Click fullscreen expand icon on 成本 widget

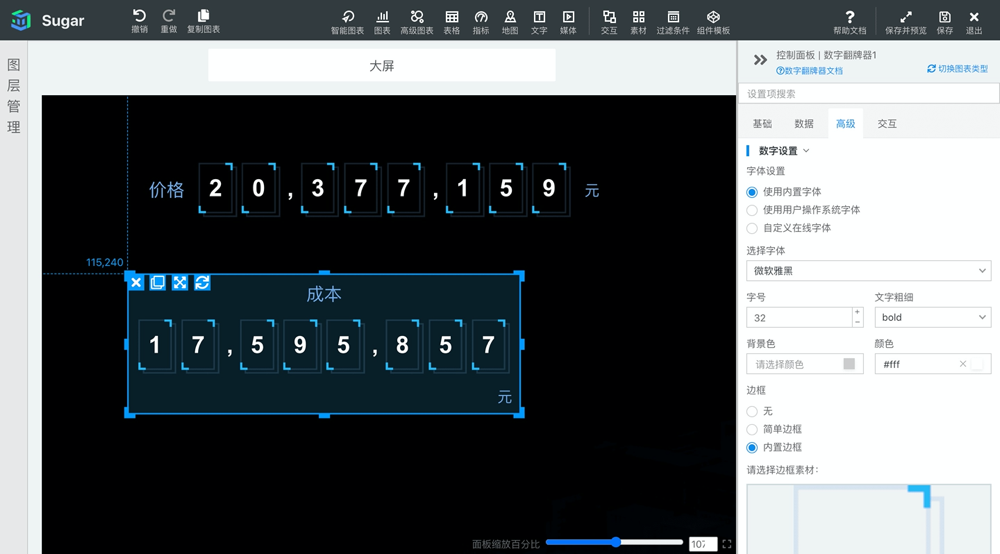[x=180, y=282]
